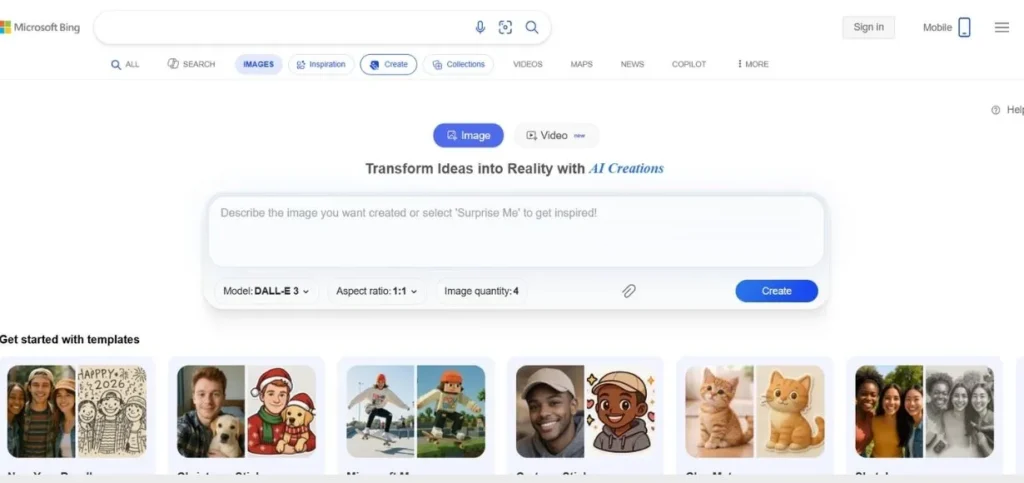Switch to Image generation mode
1024x483 pixels.
(x=468, y=136)
